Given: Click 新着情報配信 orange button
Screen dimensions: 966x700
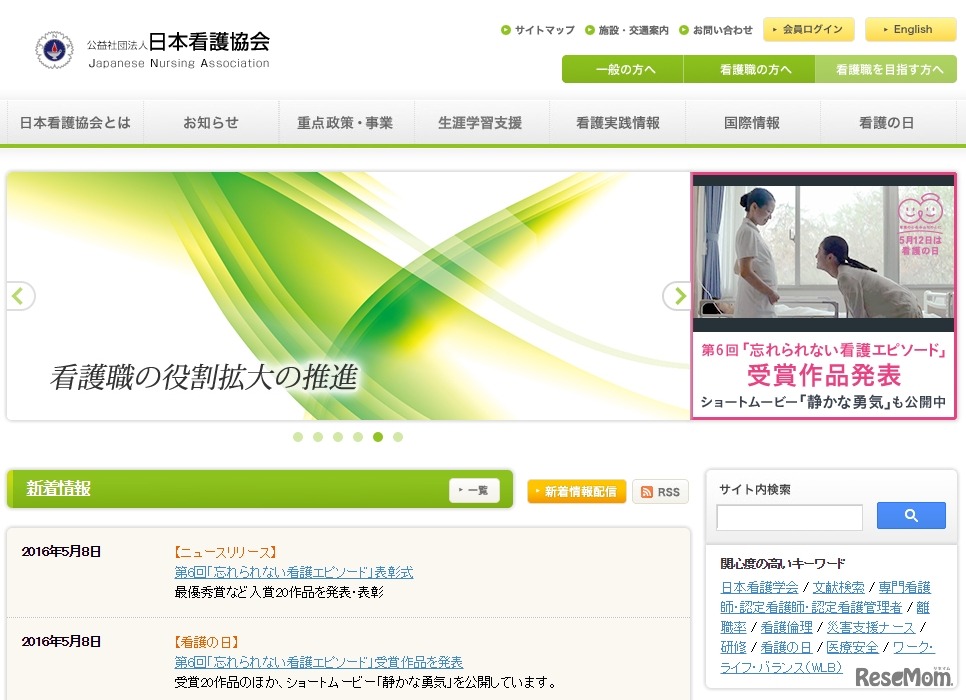Looking at the screenshot, I should (577, 492).
